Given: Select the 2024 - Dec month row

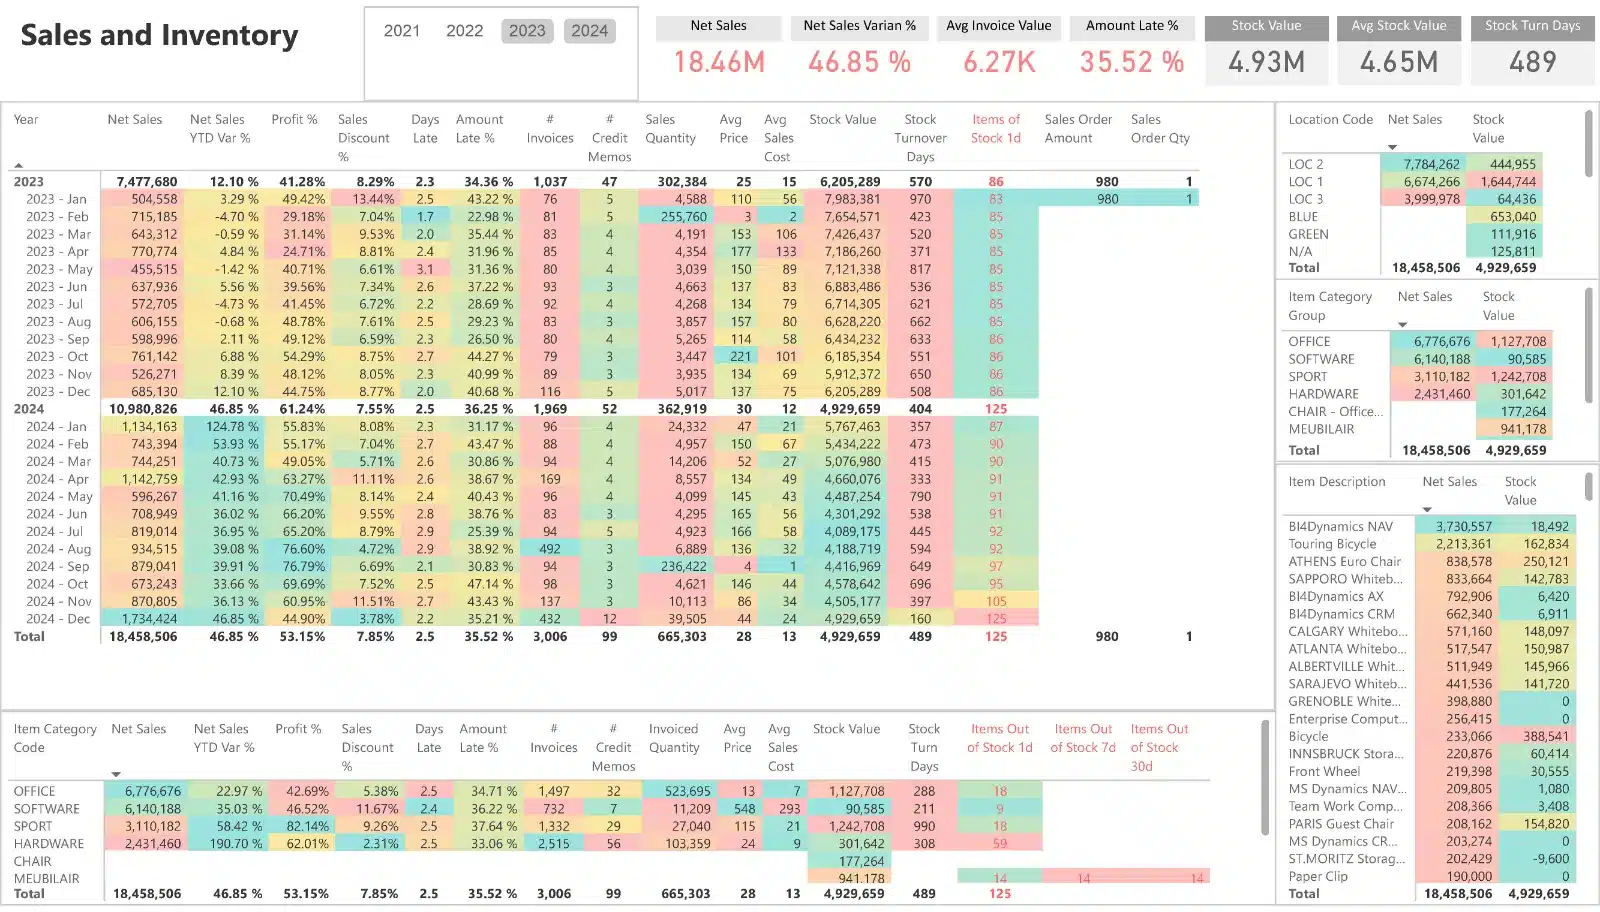Looking at the screenshot, I should point(58,619).
